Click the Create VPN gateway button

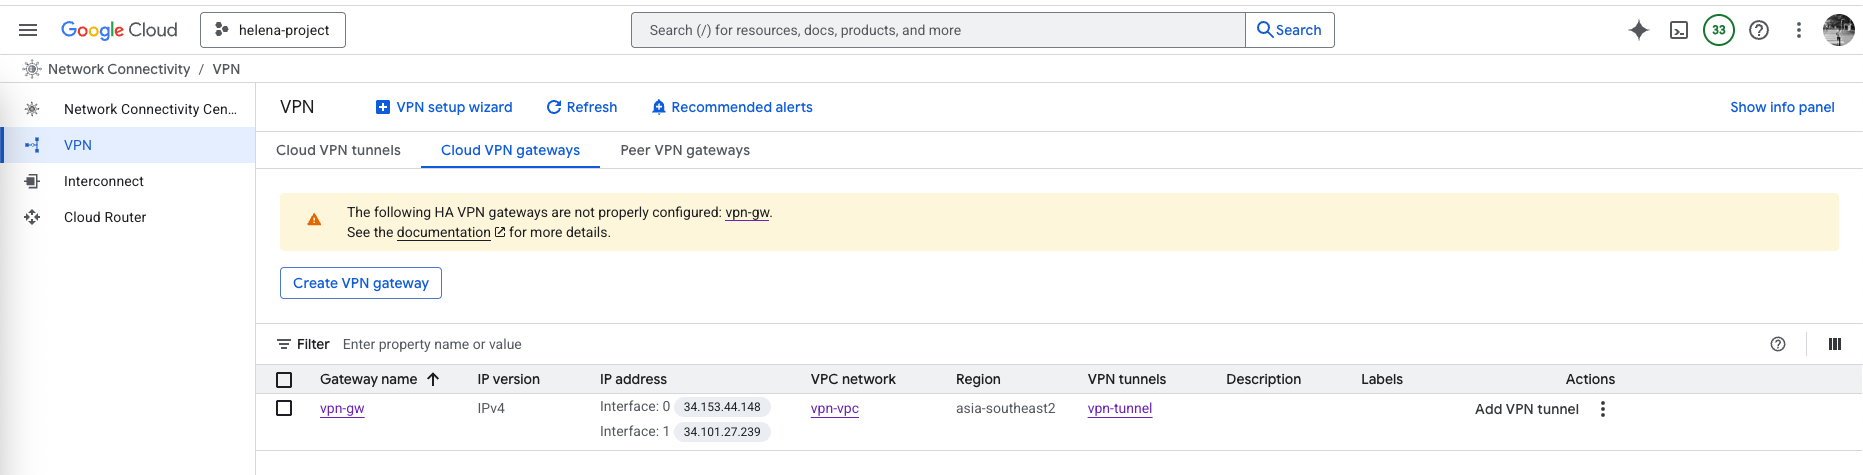(x=361, y=283)
